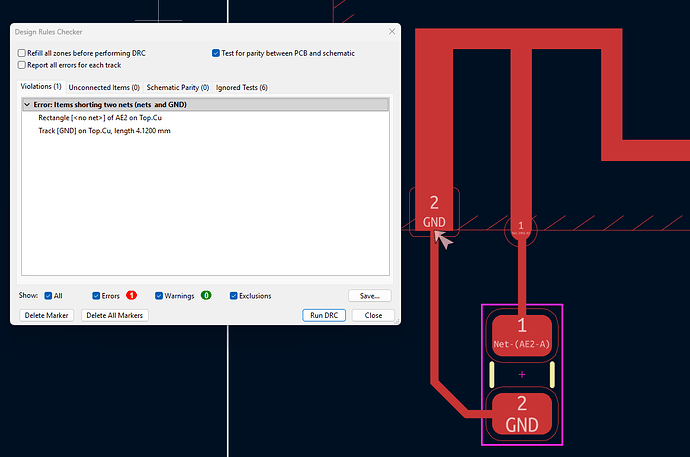Viewport: 690px width, 457px height.
Task: Enable Refill all zones before performing DRC
Action: pos(22,52)
